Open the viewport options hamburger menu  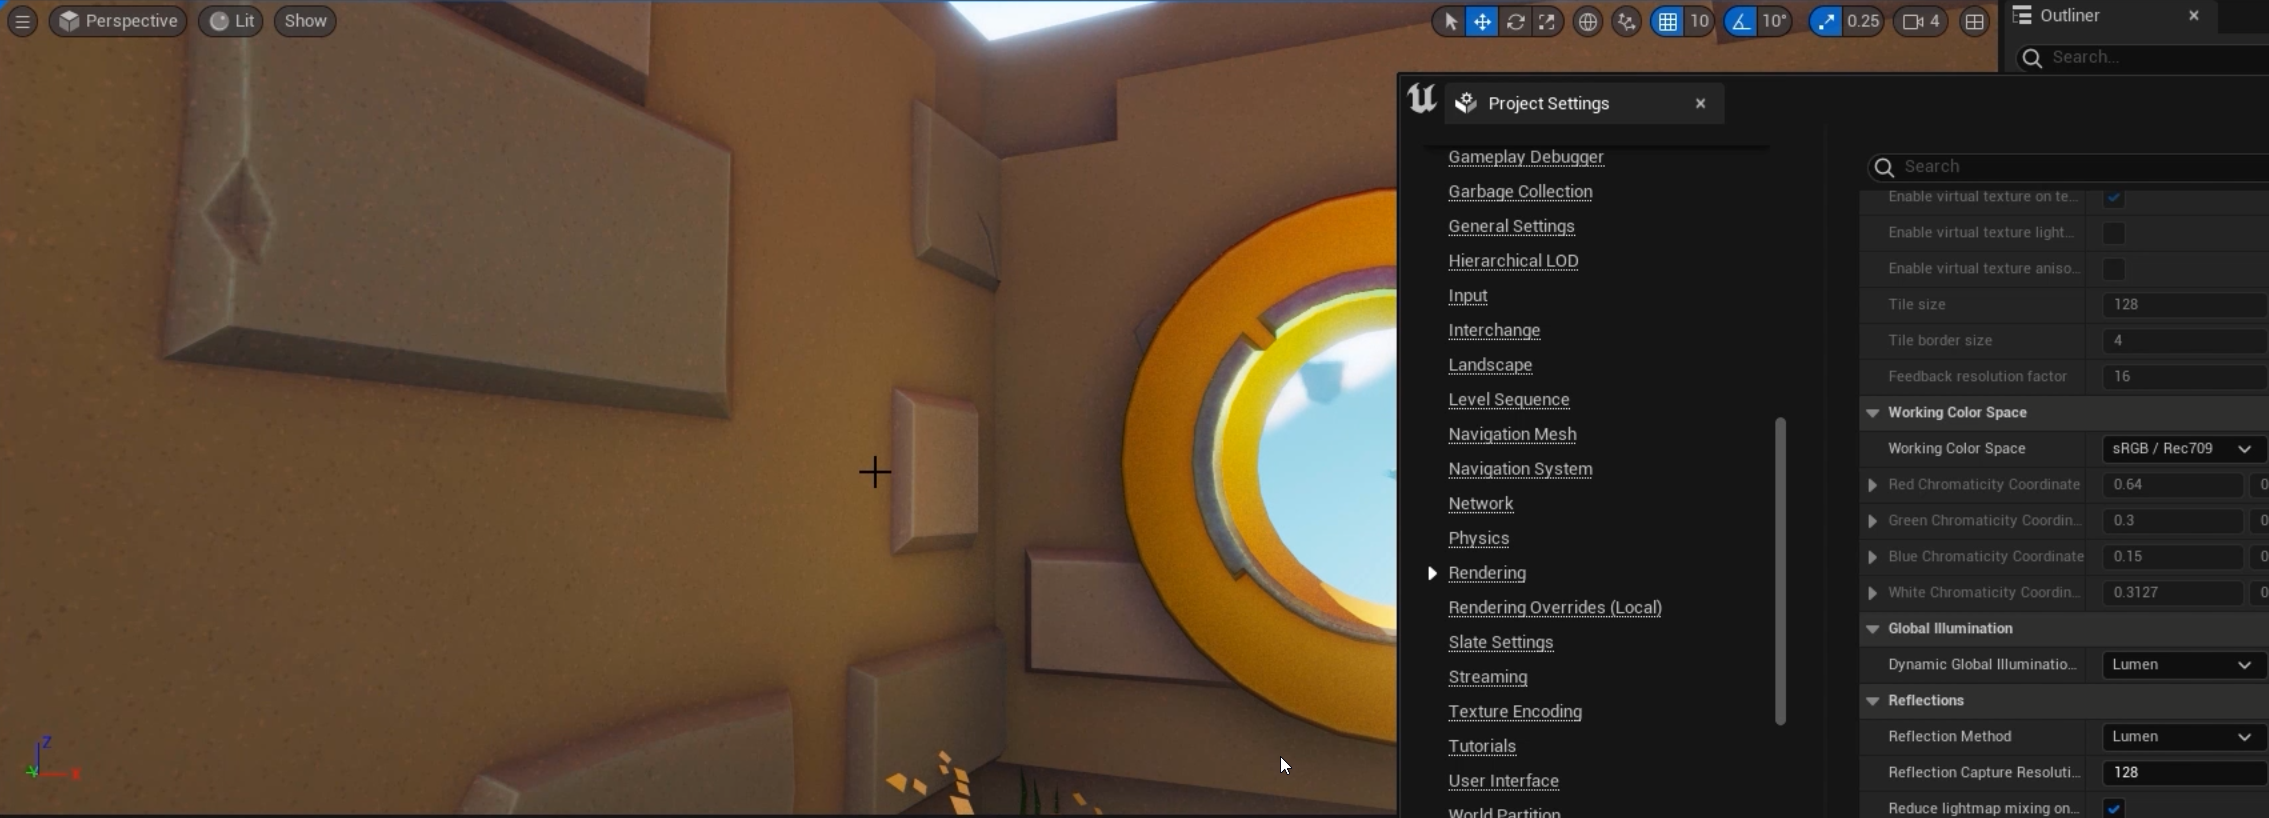pyautogui.click(x=22, y=21)
